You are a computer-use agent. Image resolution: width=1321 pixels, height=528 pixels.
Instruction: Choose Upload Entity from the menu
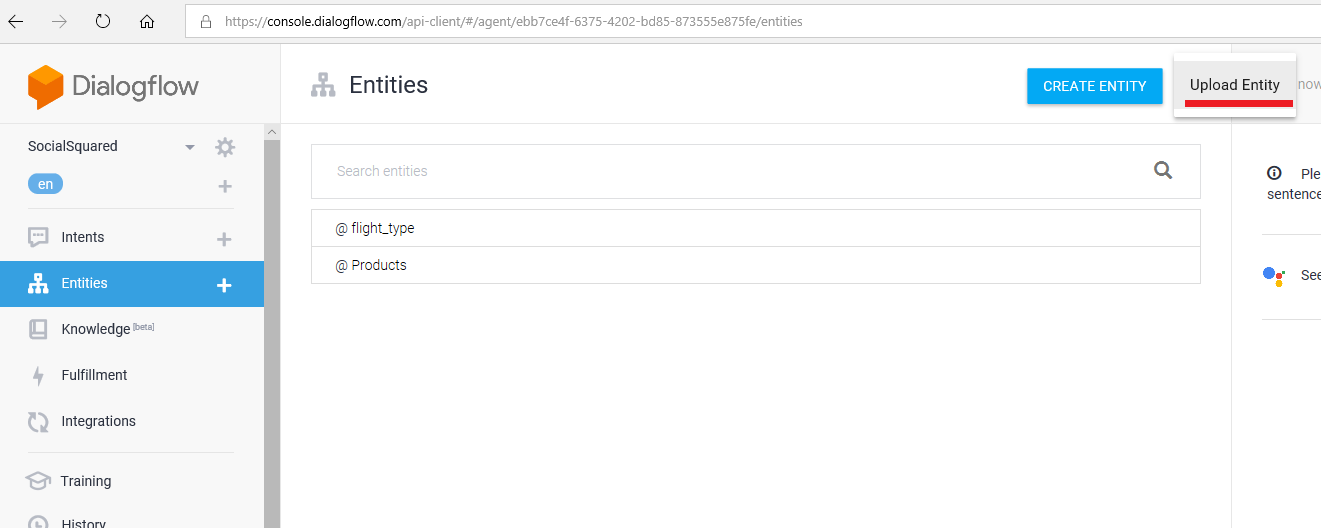point(1234,85)
